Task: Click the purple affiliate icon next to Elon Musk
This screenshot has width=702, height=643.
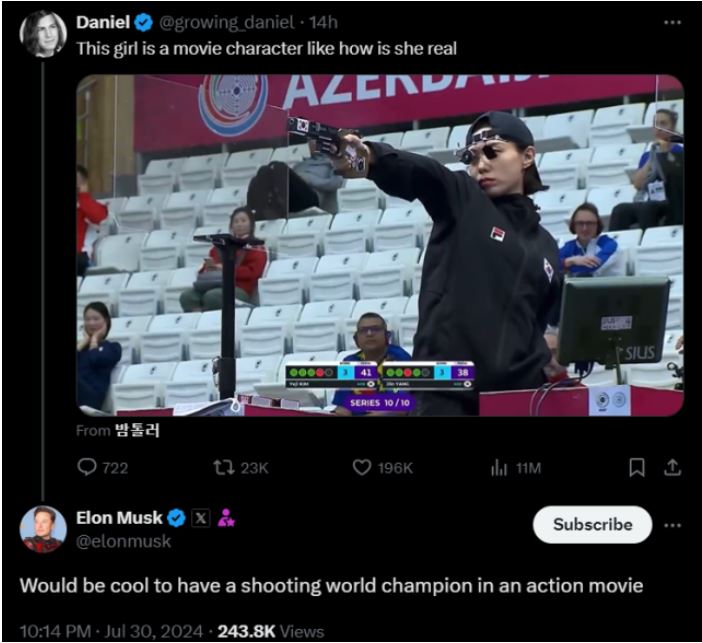Action: click(226, 518)
